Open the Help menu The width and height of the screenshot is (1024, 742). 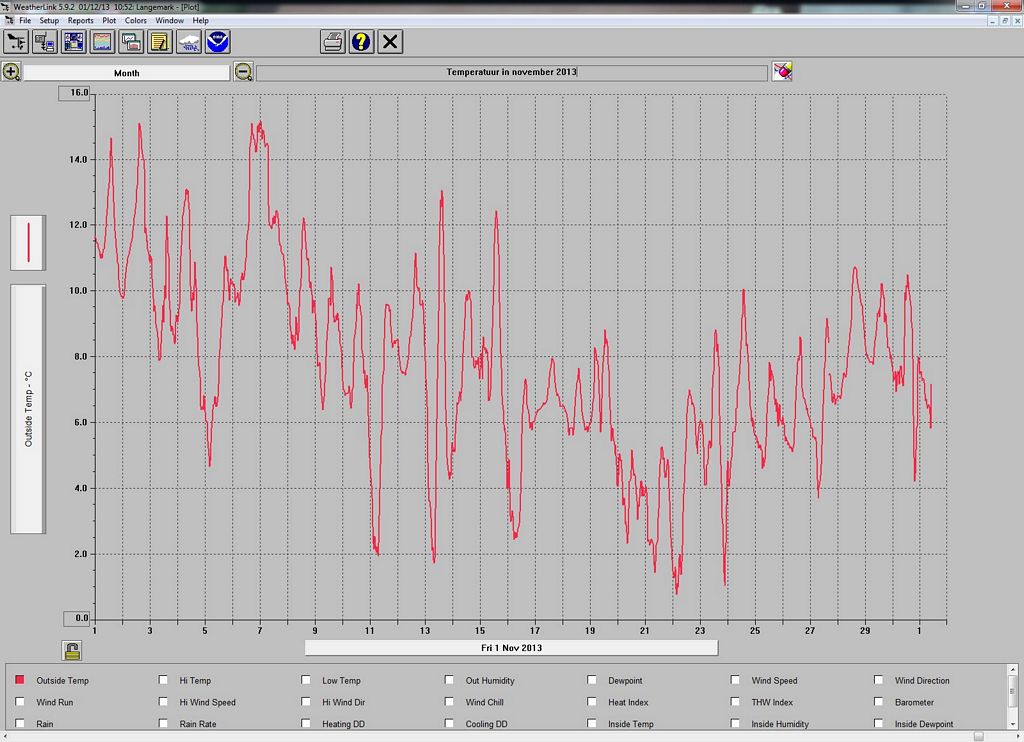[200, 20]
